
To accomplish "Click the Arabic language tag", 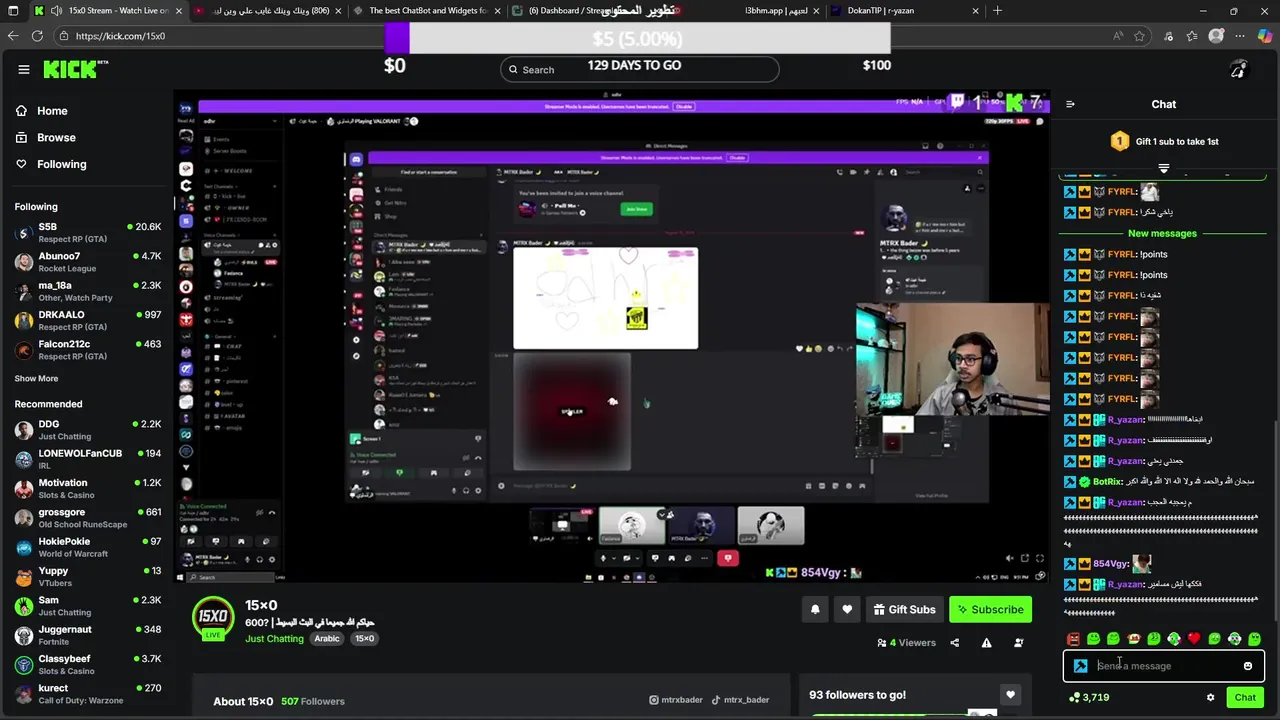I will (327, 639).
